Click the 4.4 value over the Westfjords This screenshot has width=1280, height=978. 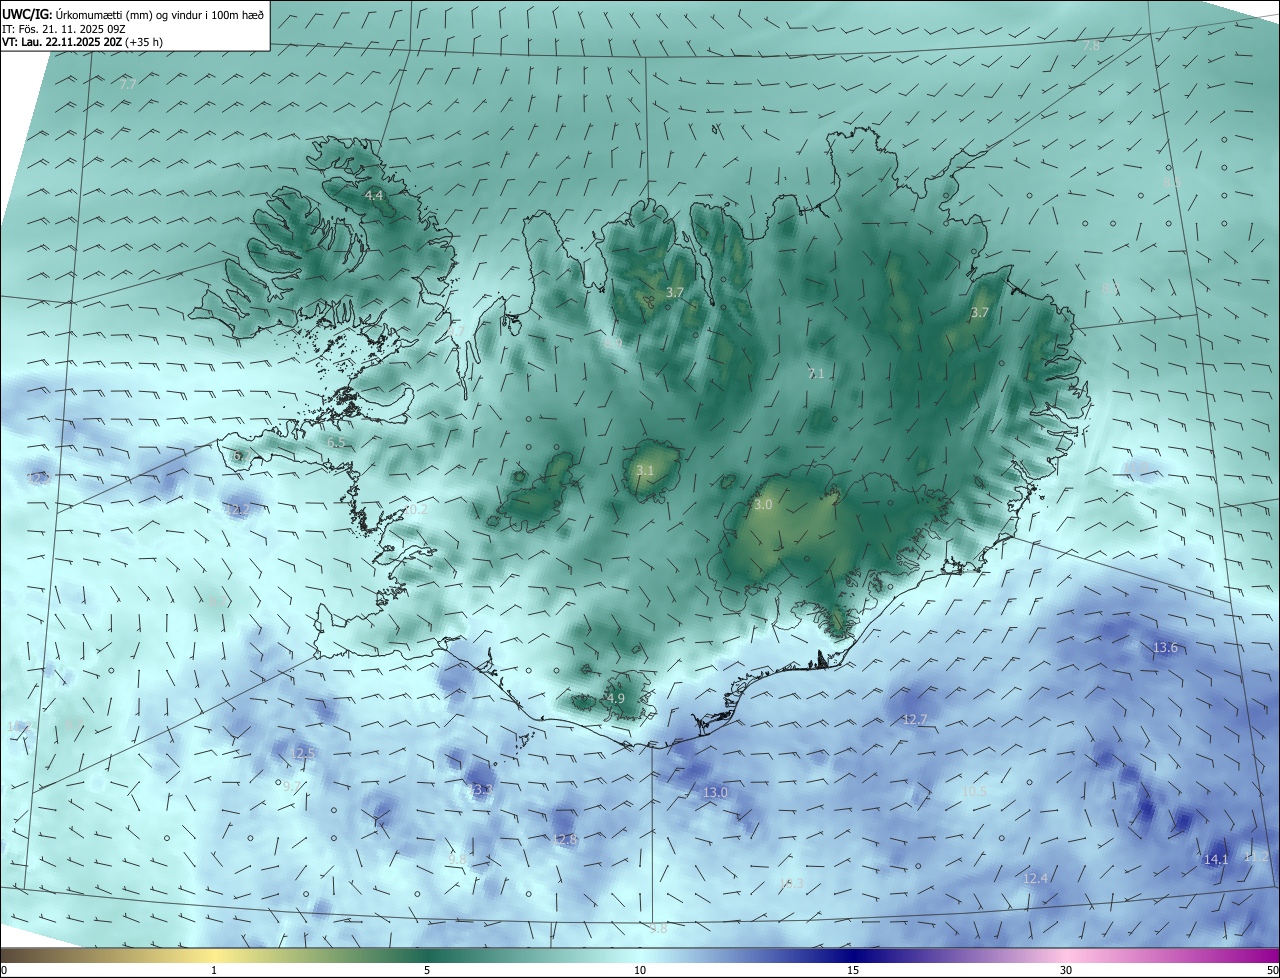[x=374, y=196]
